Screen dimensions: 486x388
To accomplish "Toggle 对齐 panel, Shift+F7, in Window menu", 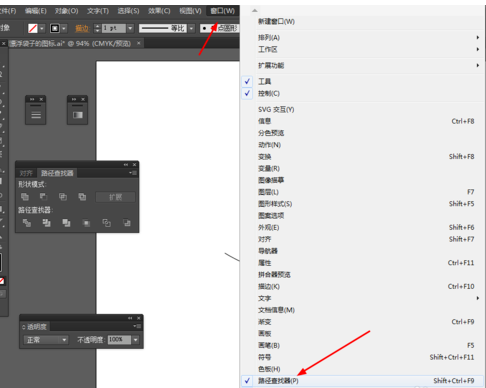I will (x=362, y=239).
